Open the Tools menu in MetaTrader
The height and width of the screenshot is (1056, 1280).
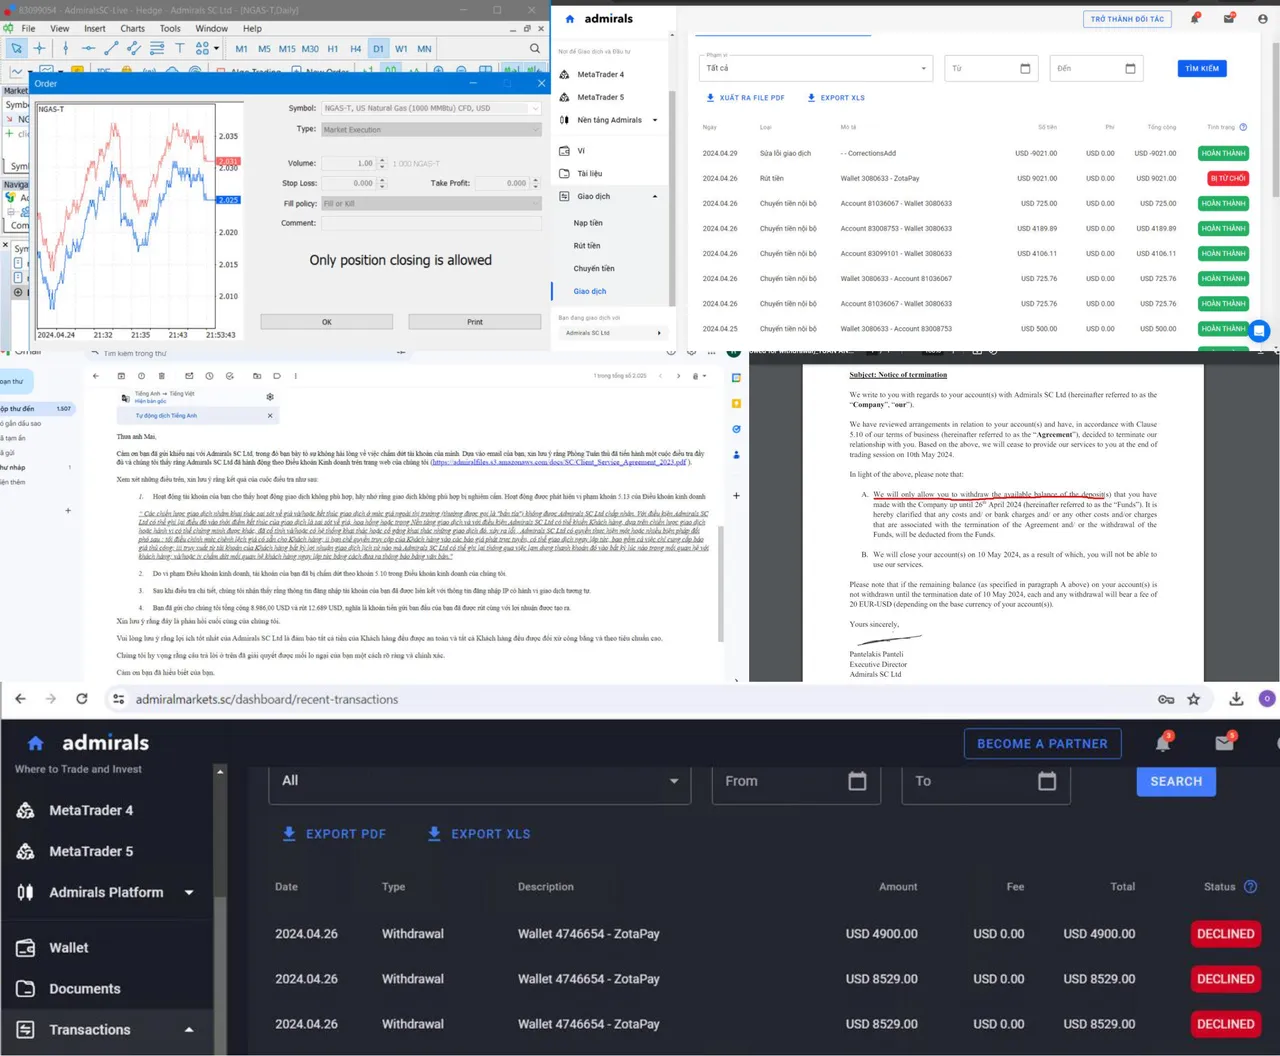170,28
